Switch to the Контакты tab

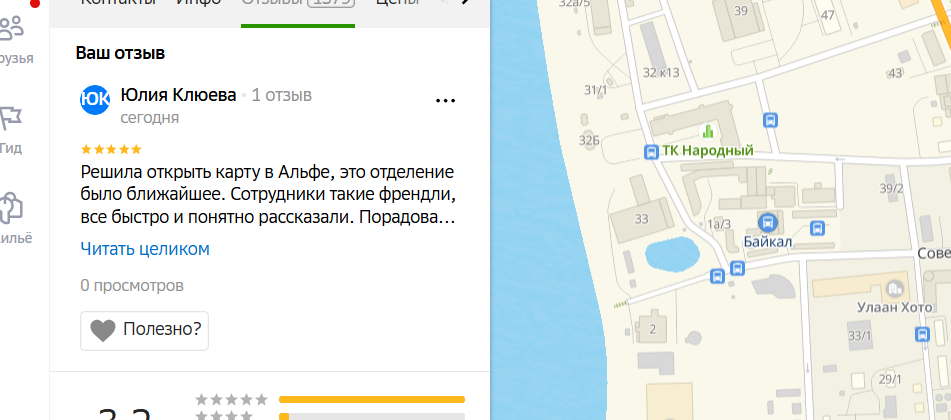click(x=118, y=4)
